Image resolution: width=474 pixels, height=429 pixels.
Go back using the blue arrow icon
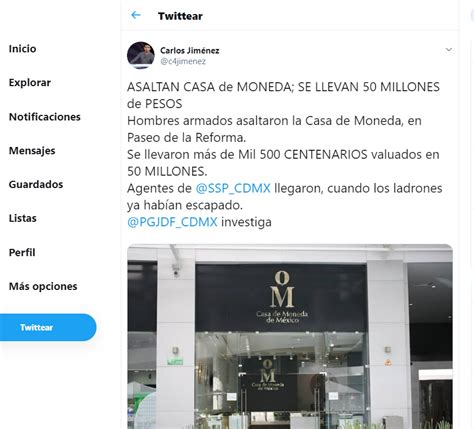point(136,15)
